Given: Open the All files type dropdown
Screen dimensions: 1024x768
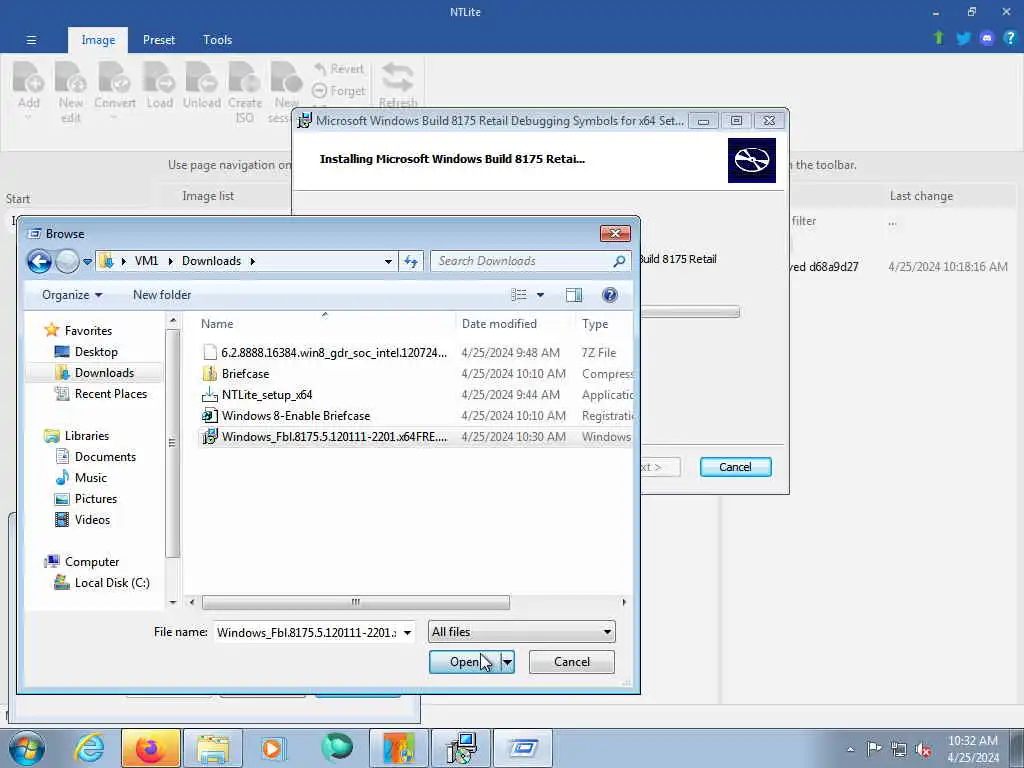Looking at the screenshot, I should tap(522, 632).
